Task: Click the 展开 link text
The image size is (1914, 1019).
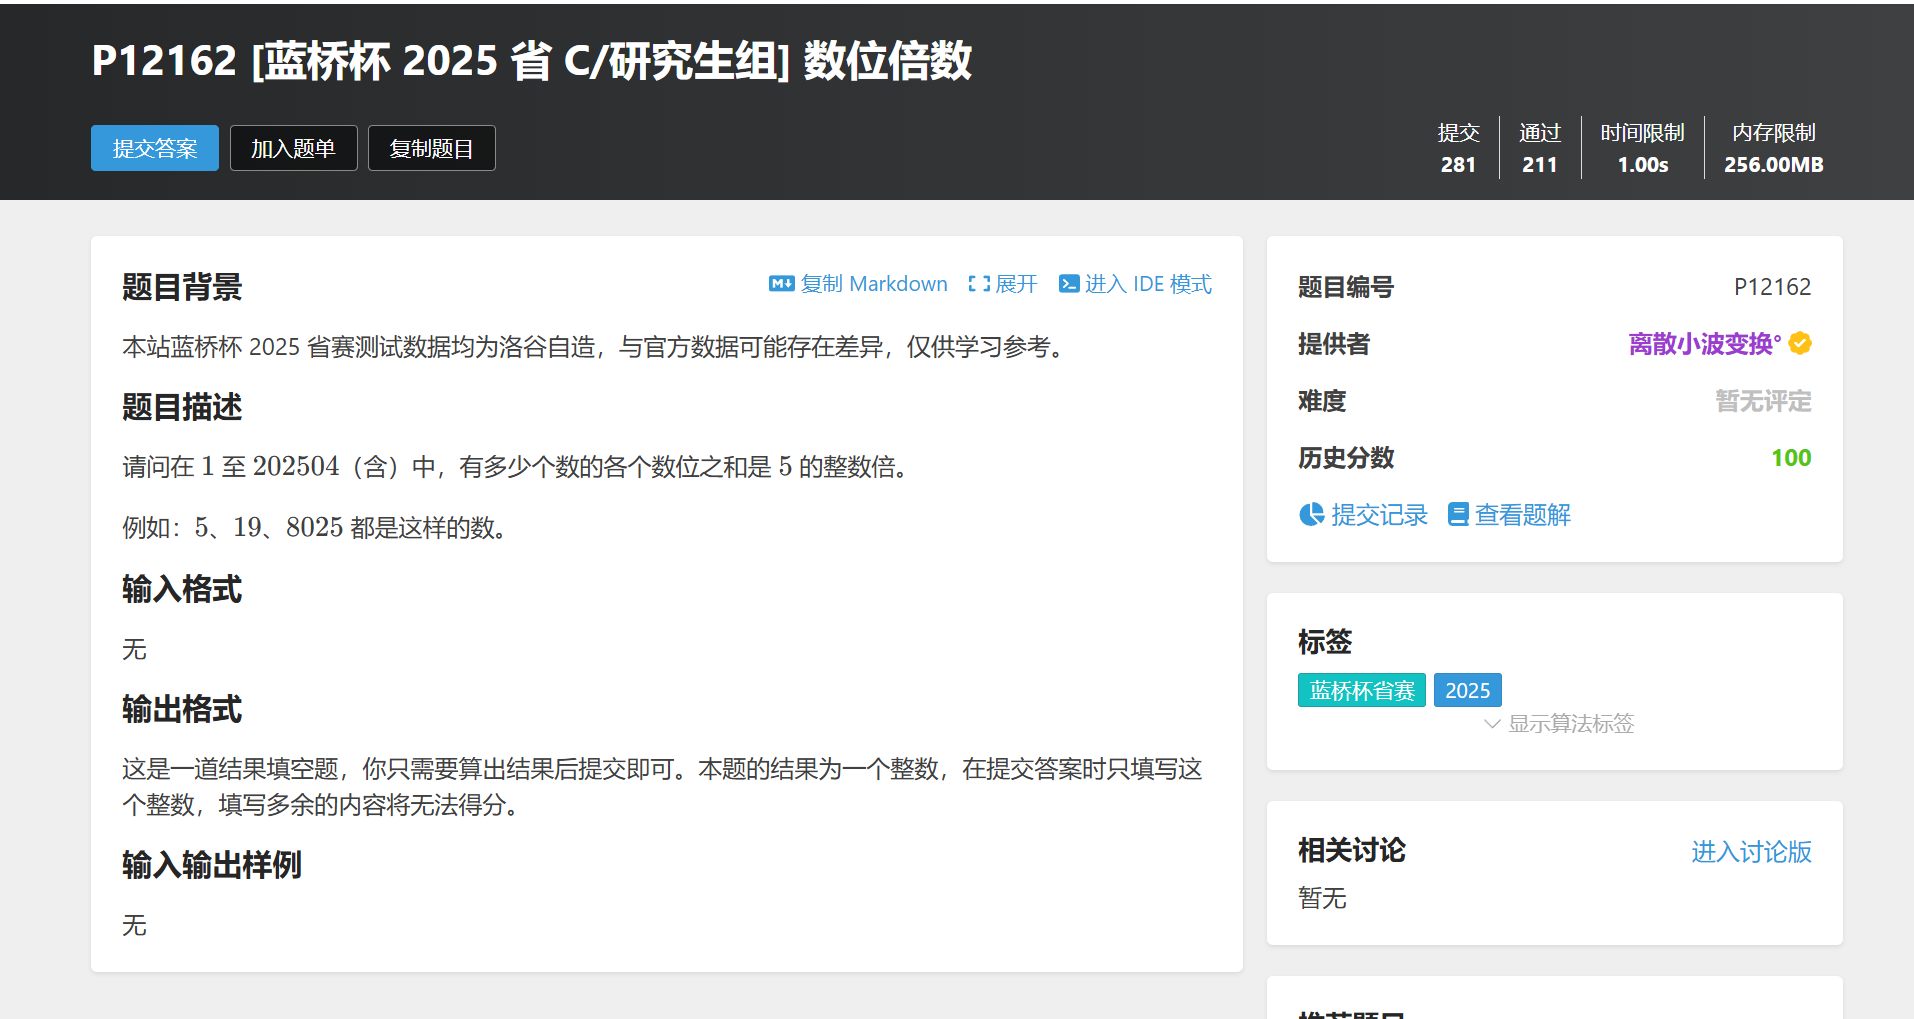Action: coord(1016,284)
